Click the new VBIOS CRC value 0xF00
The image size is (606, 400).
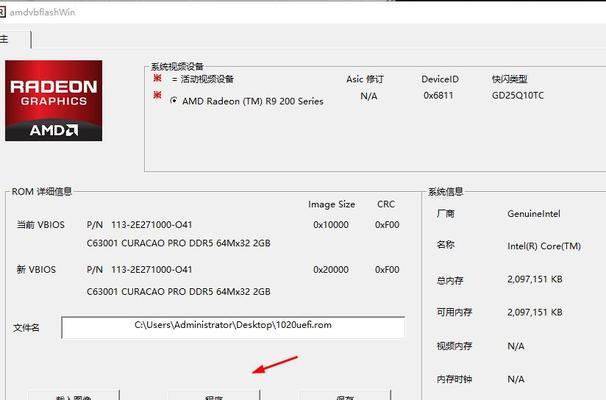[x=387, y=270]
